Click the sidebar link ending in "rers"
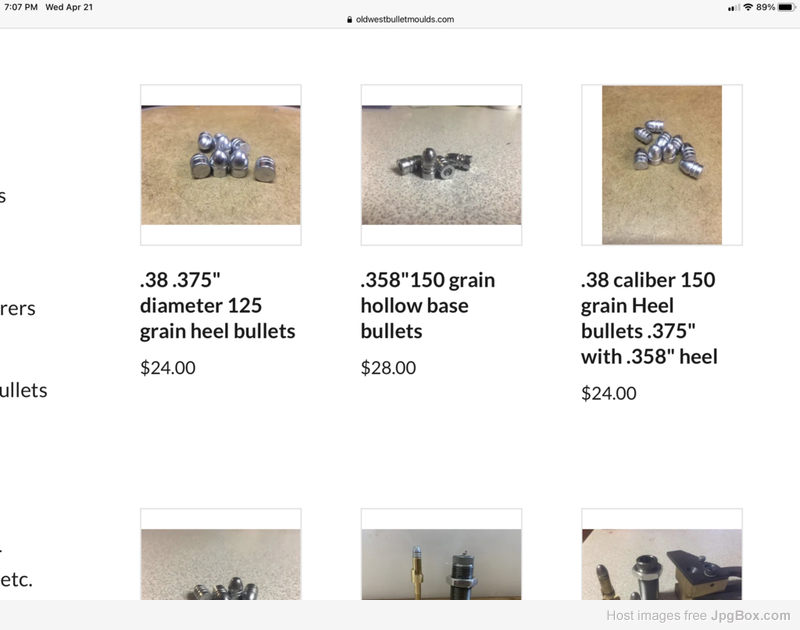Screen dimensions: 800x630 [x=18, y=309]
